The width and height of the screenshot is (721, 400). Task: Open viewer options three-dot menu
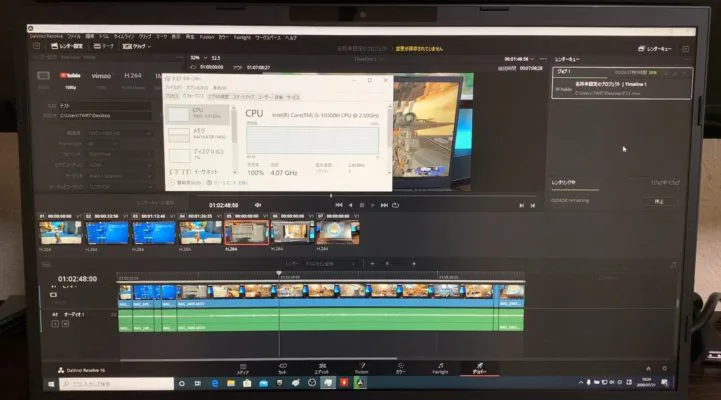coord(543,59)
